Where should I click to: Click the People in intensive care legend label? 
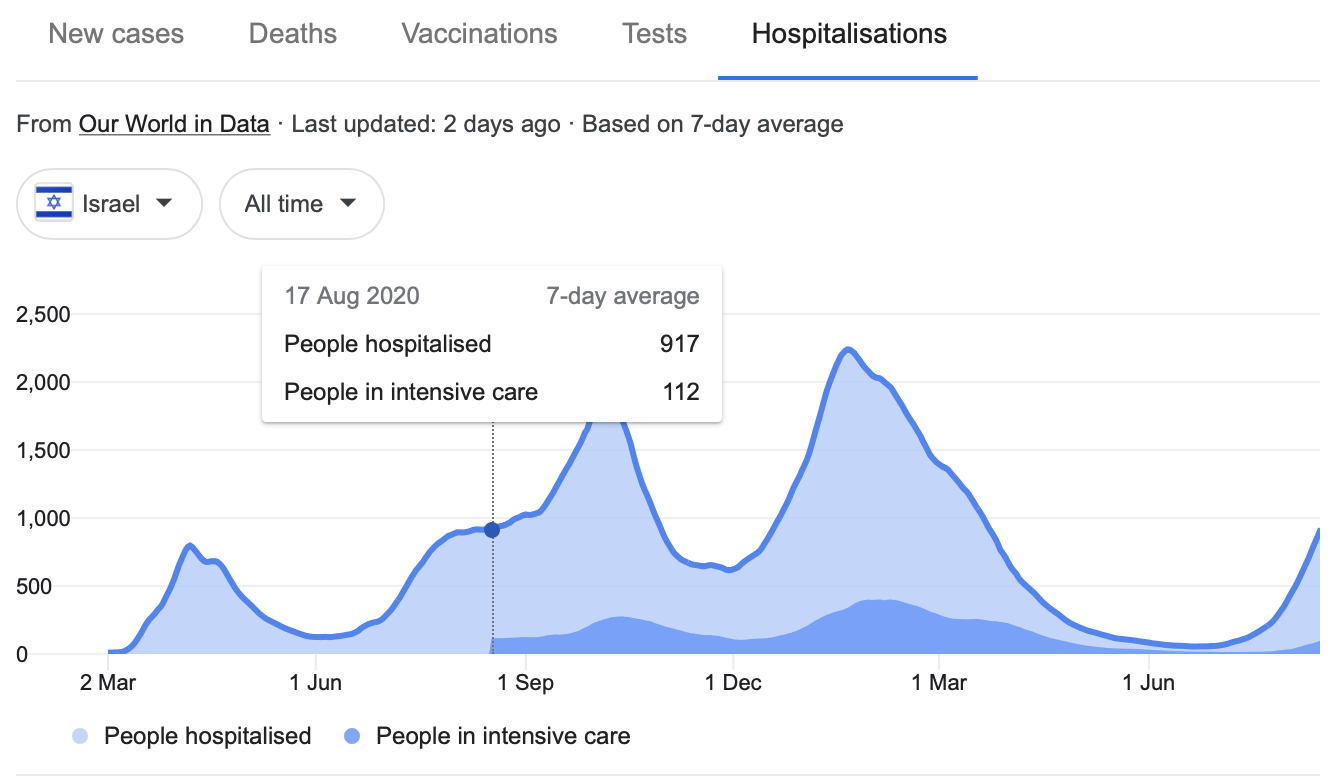pyautogui.click(x=503, y=737)
